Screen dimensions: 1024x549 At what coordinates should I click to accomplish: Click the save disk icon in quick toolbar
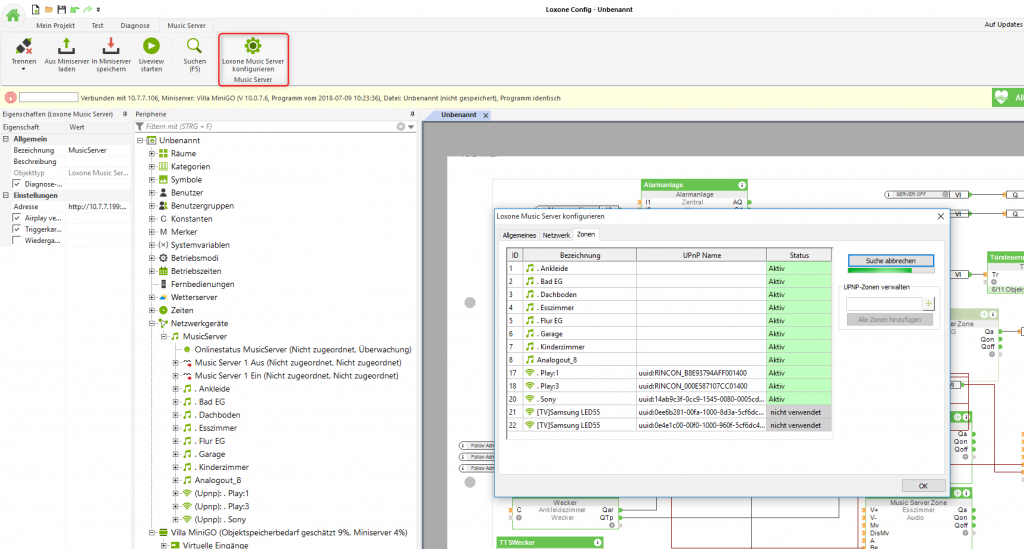pos(62,8)
